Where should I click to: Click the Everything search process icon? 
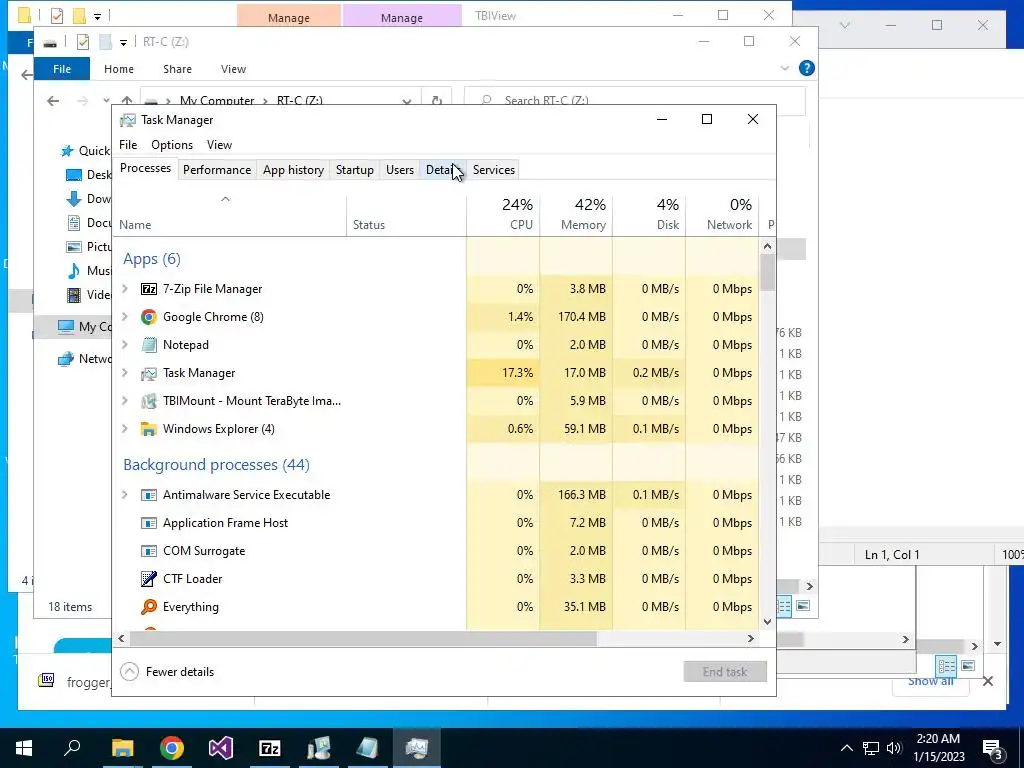pyautogui.click(x=149, y=607)
